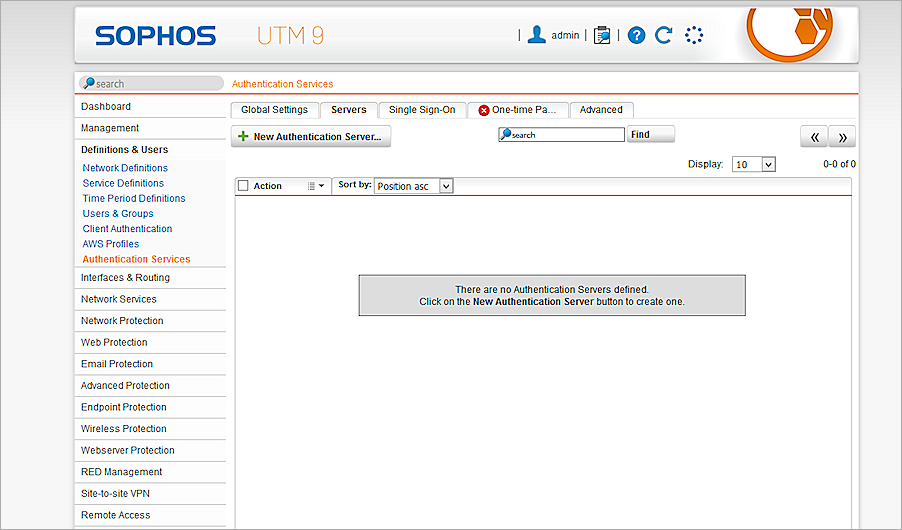Expand Remote Access menu
The height and width of the screenshot is (530, 902).
(x=150, y=515)
